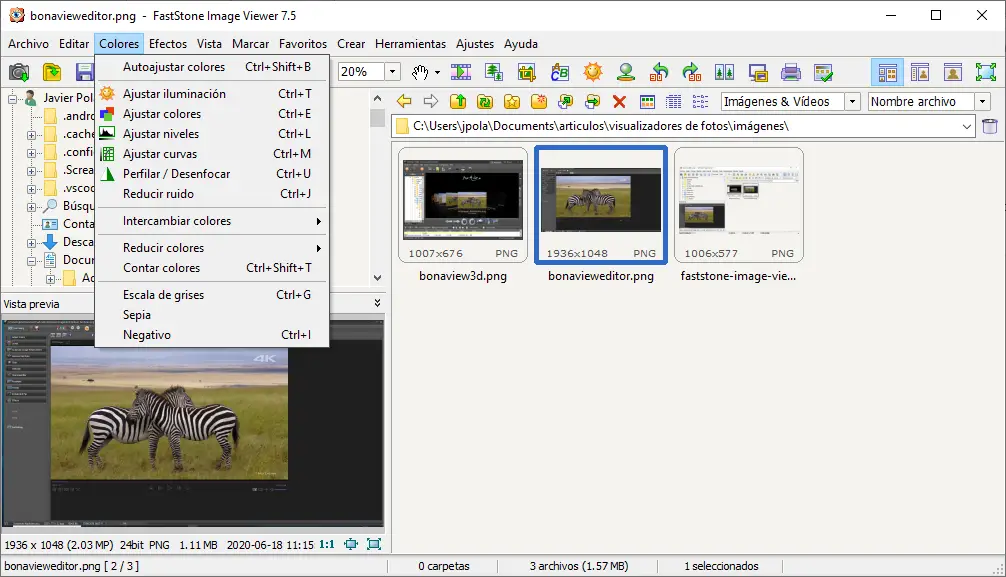
Task: Toggle the thumbnails browser layout button
Action: point(886,72)
